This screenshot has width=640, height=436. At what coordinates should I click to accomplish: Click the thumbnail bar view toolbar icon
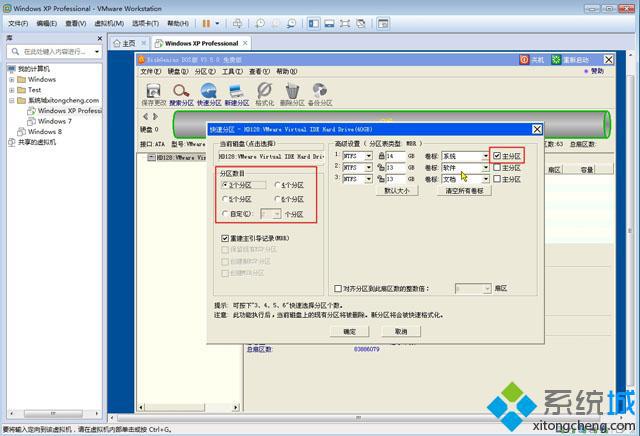click(329, 24)
